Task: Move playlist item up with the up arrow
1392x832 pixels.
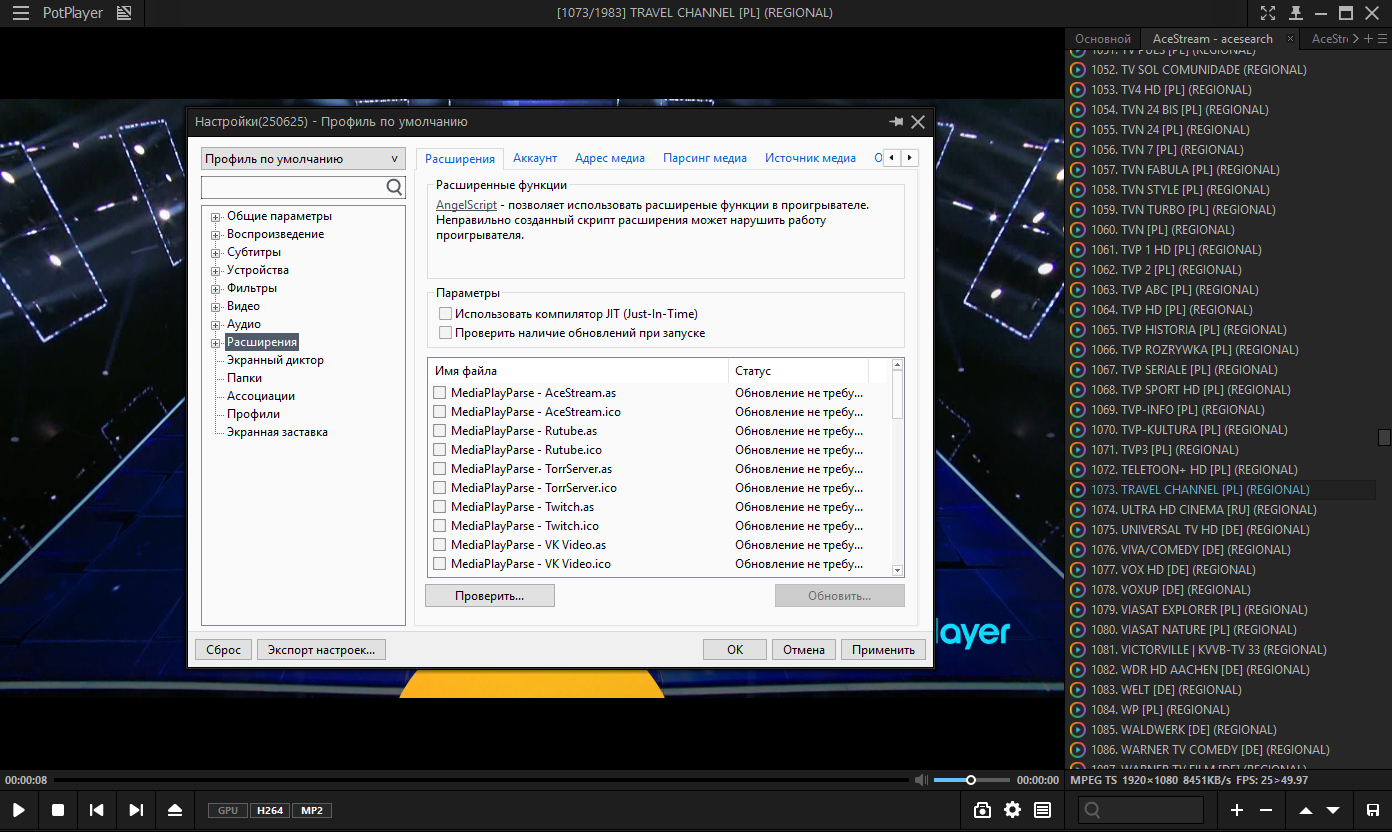Action: coord(1306,810)
